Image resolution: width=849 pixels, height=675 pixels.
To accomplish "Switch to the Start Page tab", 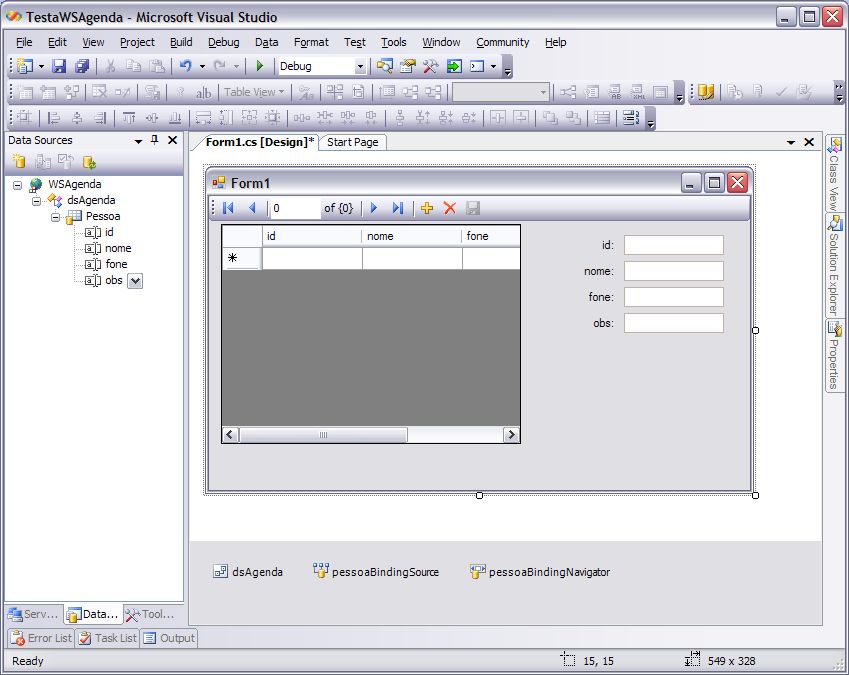I will (x=352, y=142).
